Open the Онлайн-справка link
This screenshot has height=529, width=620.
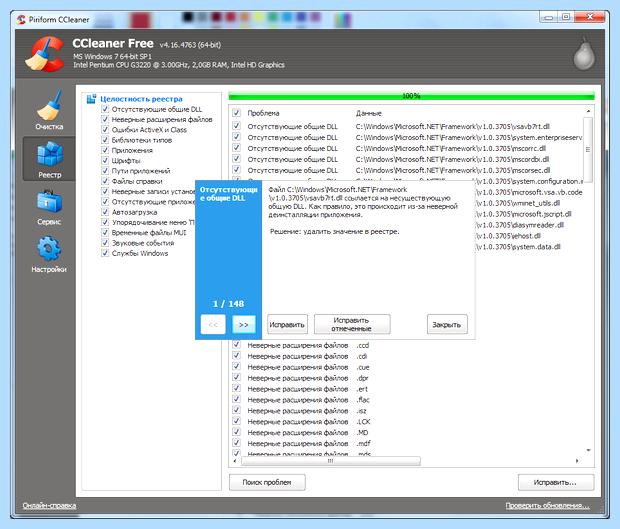[49, 505]
